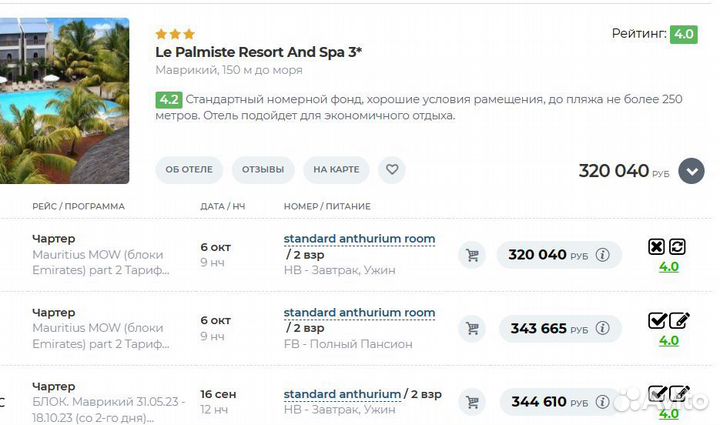
Task: Click the green 4.0 rating in the header
Action: pyautogui.click(x=684, y=34)
